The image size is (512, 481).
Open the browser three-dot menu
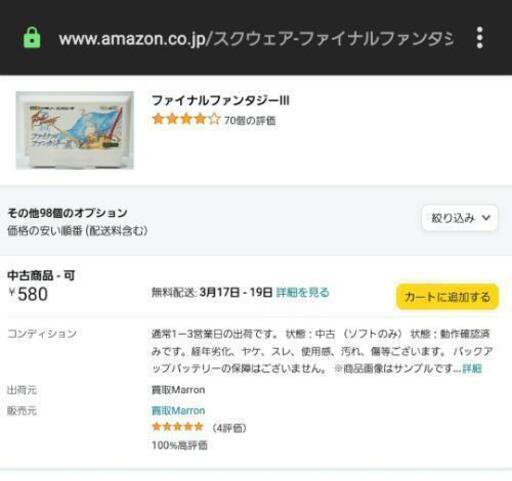[479, 37]
